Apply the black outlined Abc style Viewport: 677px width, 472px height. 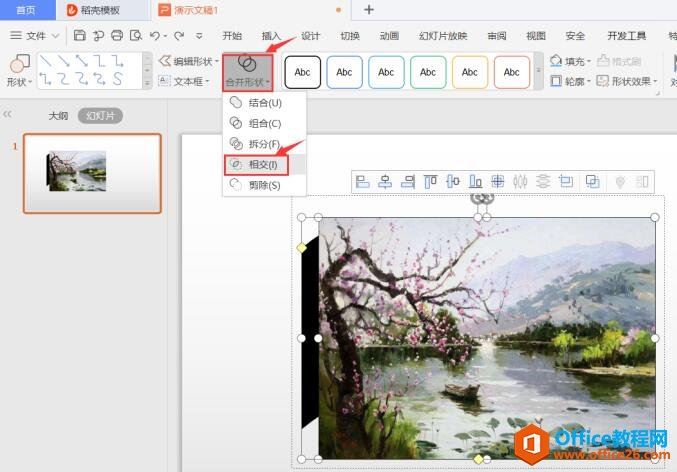pyautogui.click(x=302, y=72)
